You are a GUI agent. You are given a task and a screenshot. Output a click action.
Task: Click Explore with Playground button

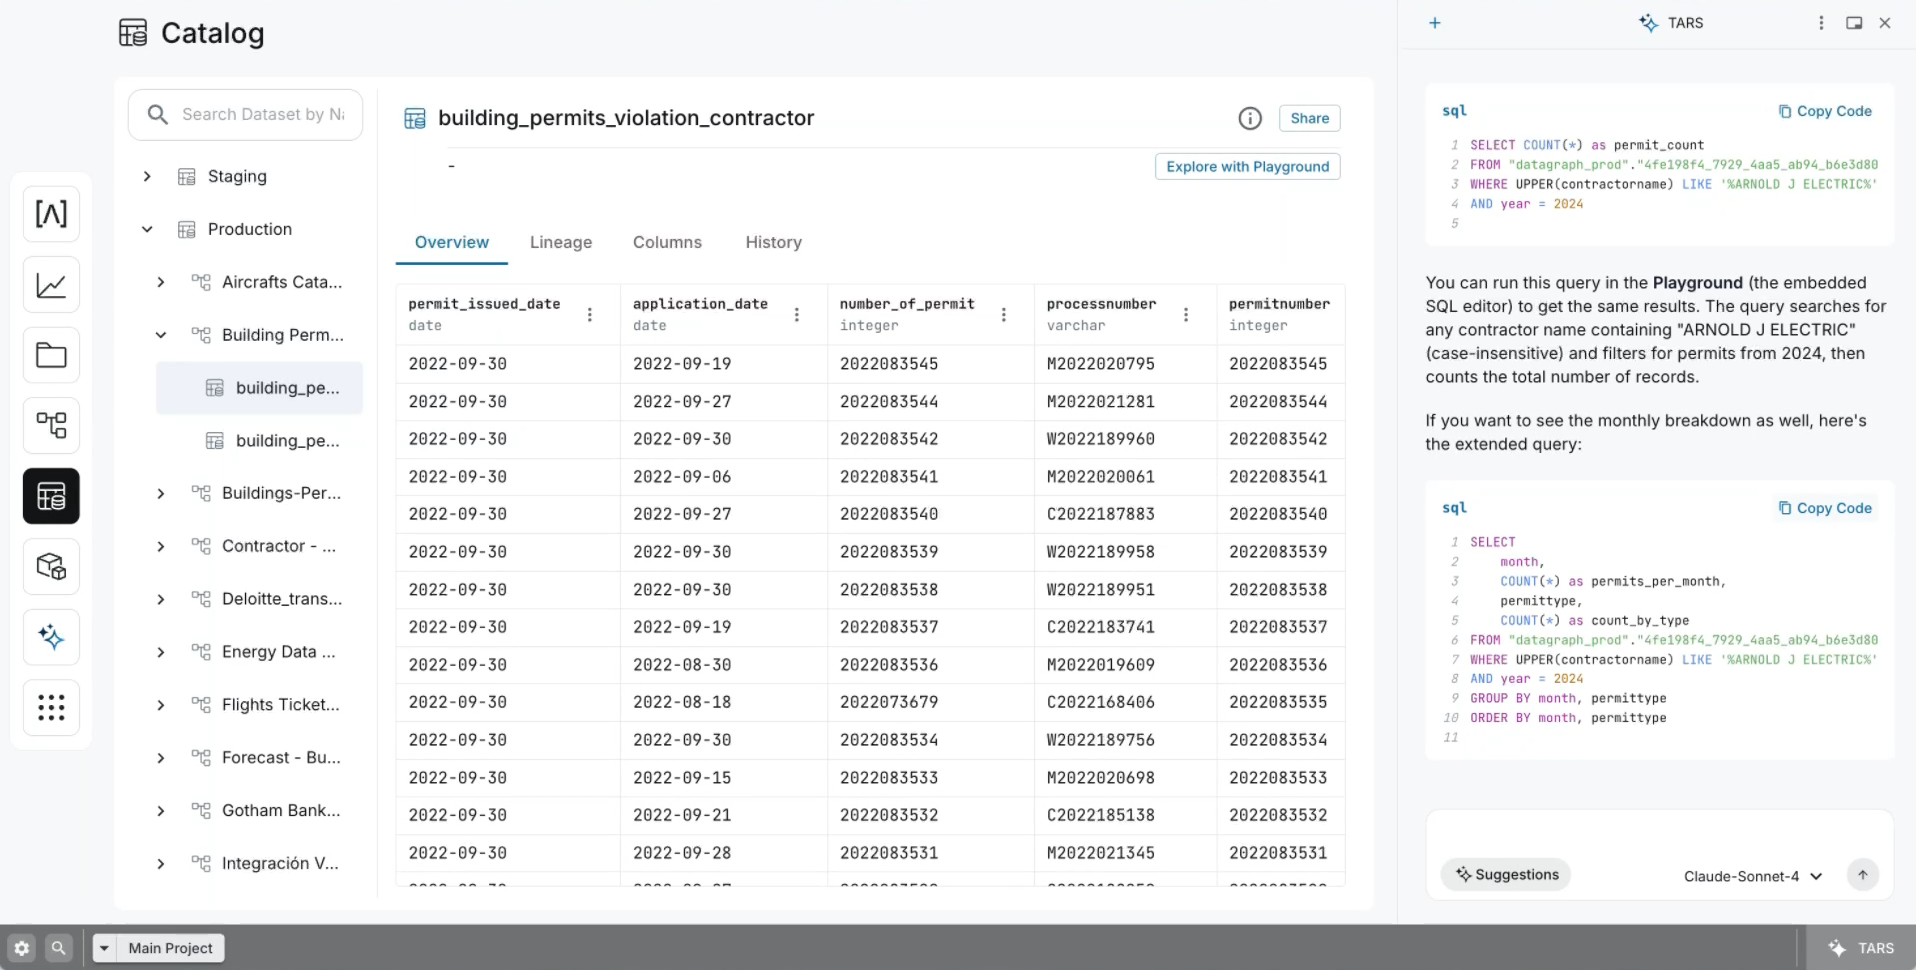pos(1247,166)
